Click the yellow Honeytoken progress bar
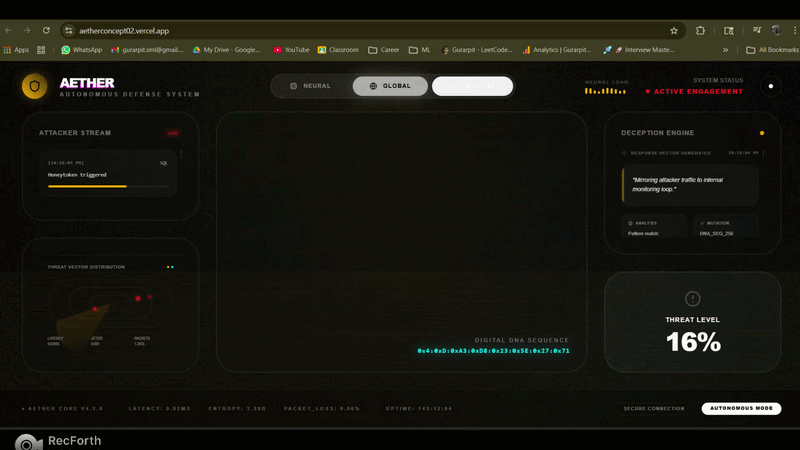Screen dimensions: 800x450 click(87, 186)
